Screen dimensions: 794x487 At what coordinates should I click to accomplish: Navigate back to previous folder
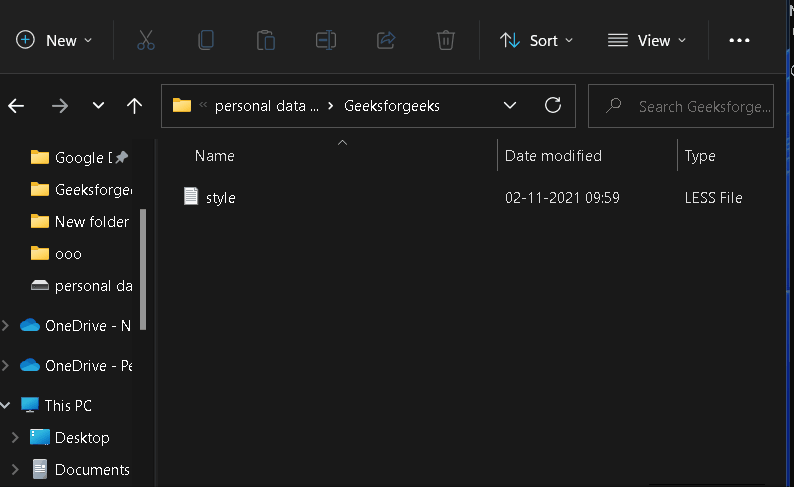click(16, 105)
